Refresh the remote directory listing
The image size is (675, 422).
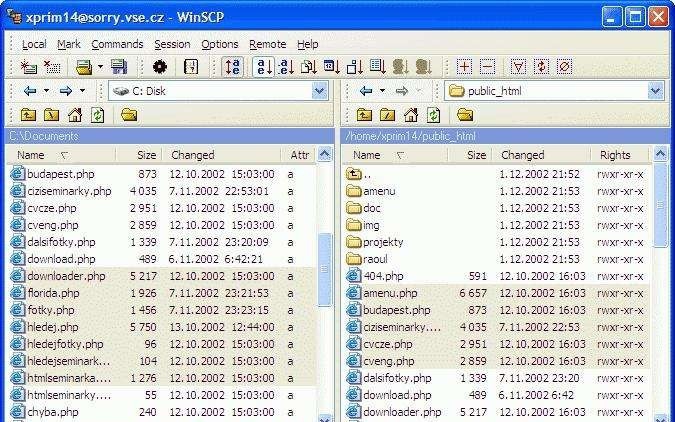(433, 115)
